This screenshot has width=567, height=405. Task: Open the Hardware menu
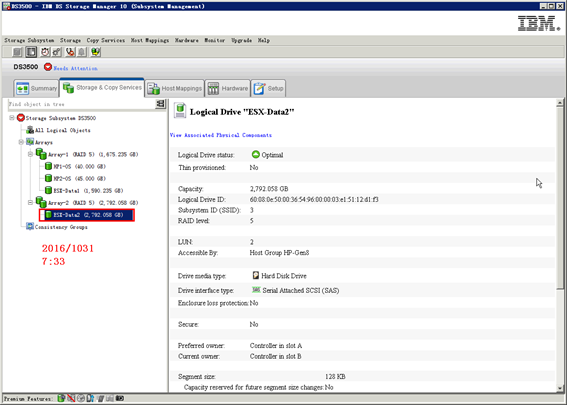click(187, 40)
